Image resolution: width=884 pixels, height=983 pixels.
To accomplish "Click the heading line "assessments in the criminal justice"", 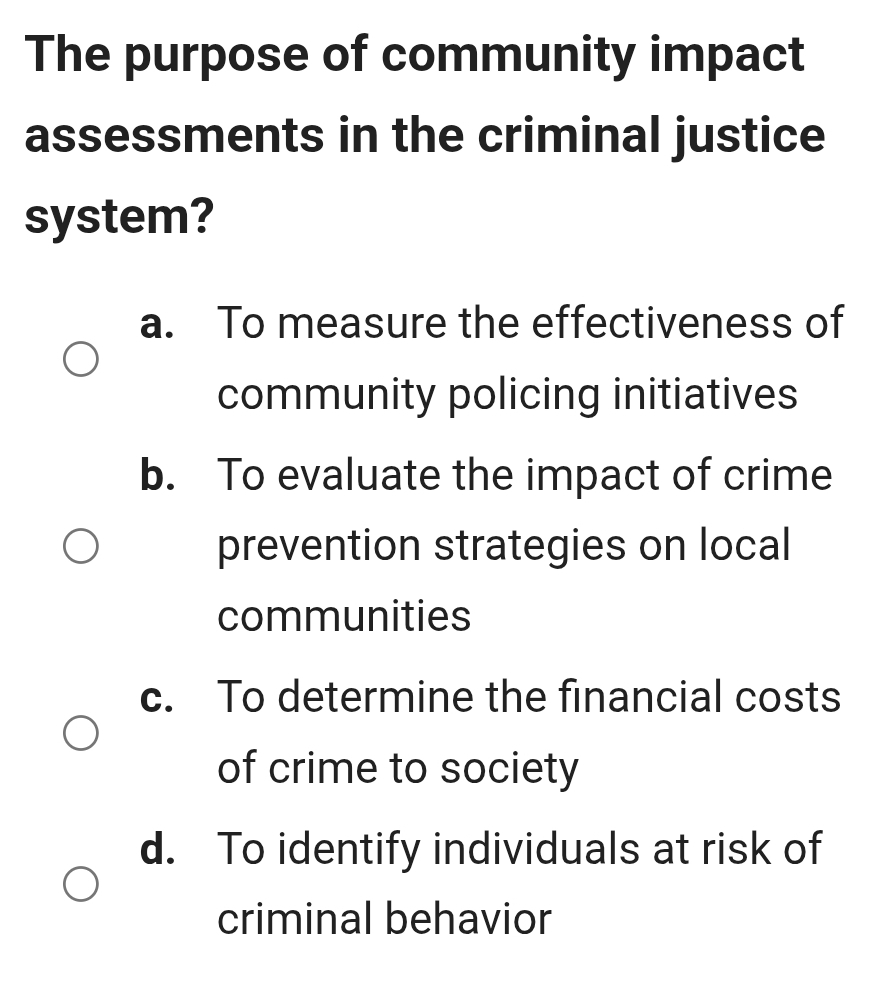I will (425, 135).
